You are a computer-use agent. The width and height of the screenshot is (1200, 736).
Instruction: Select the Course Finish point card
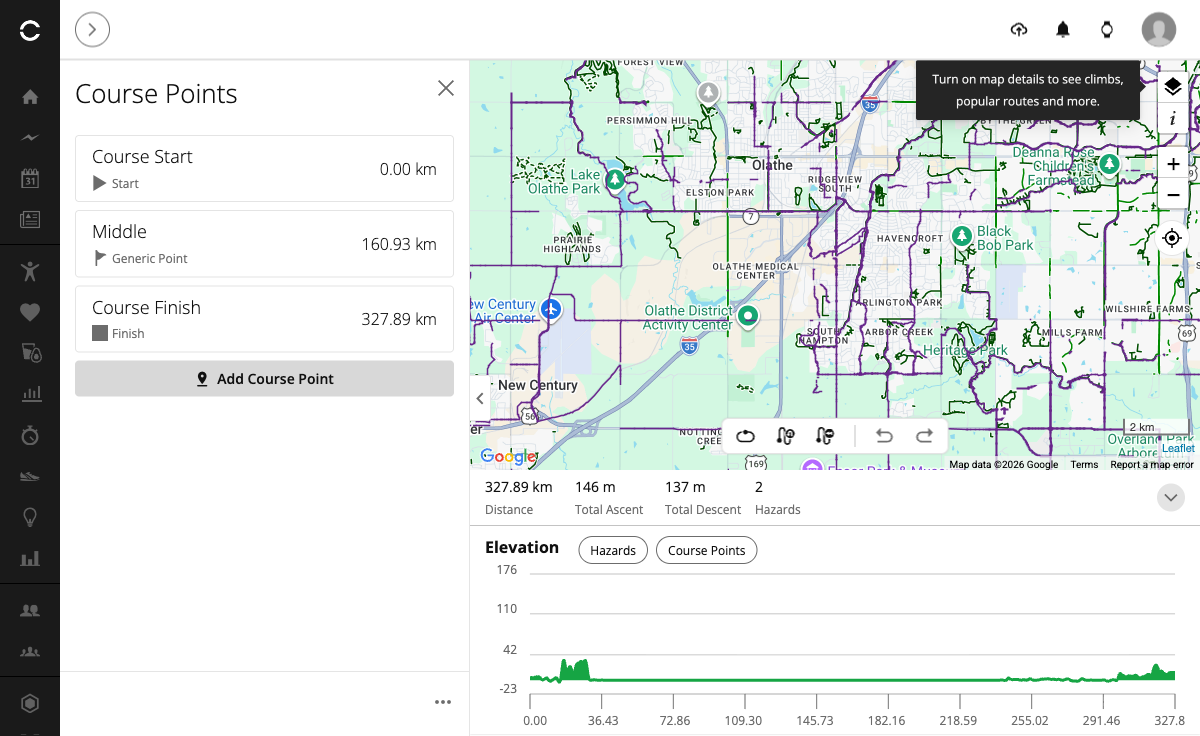pyautogui.click(x=264, y=319)
